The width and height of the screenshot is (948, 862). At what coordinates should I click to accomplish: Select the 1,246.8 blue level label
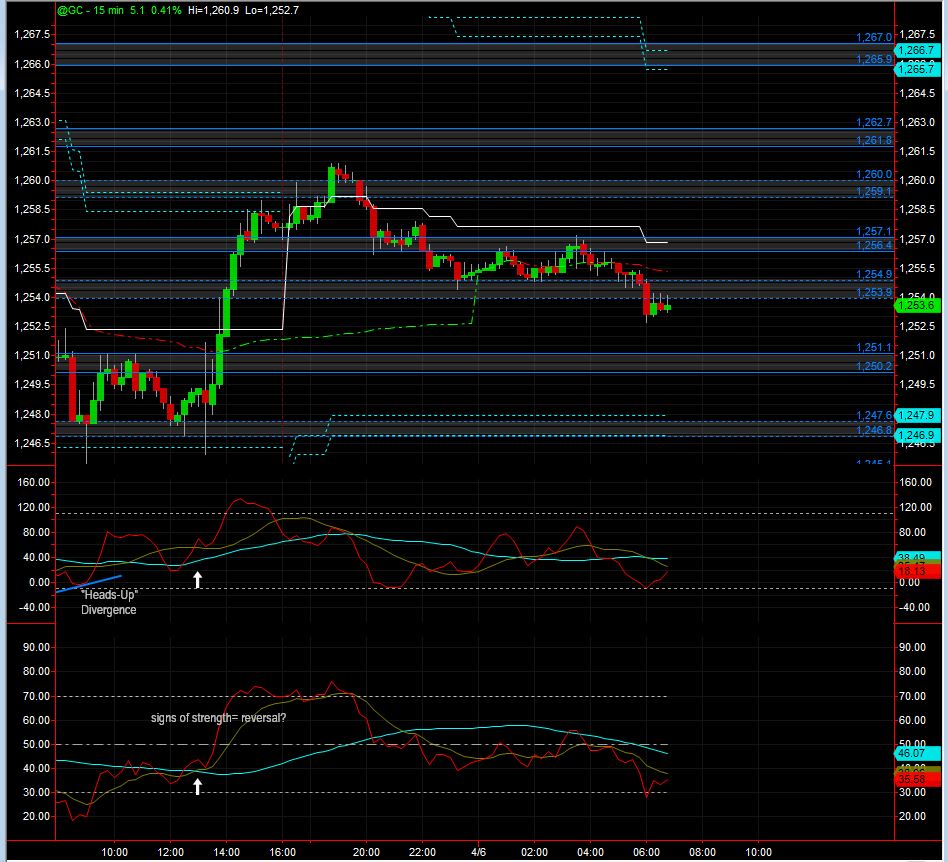click(x=874, y=430)
